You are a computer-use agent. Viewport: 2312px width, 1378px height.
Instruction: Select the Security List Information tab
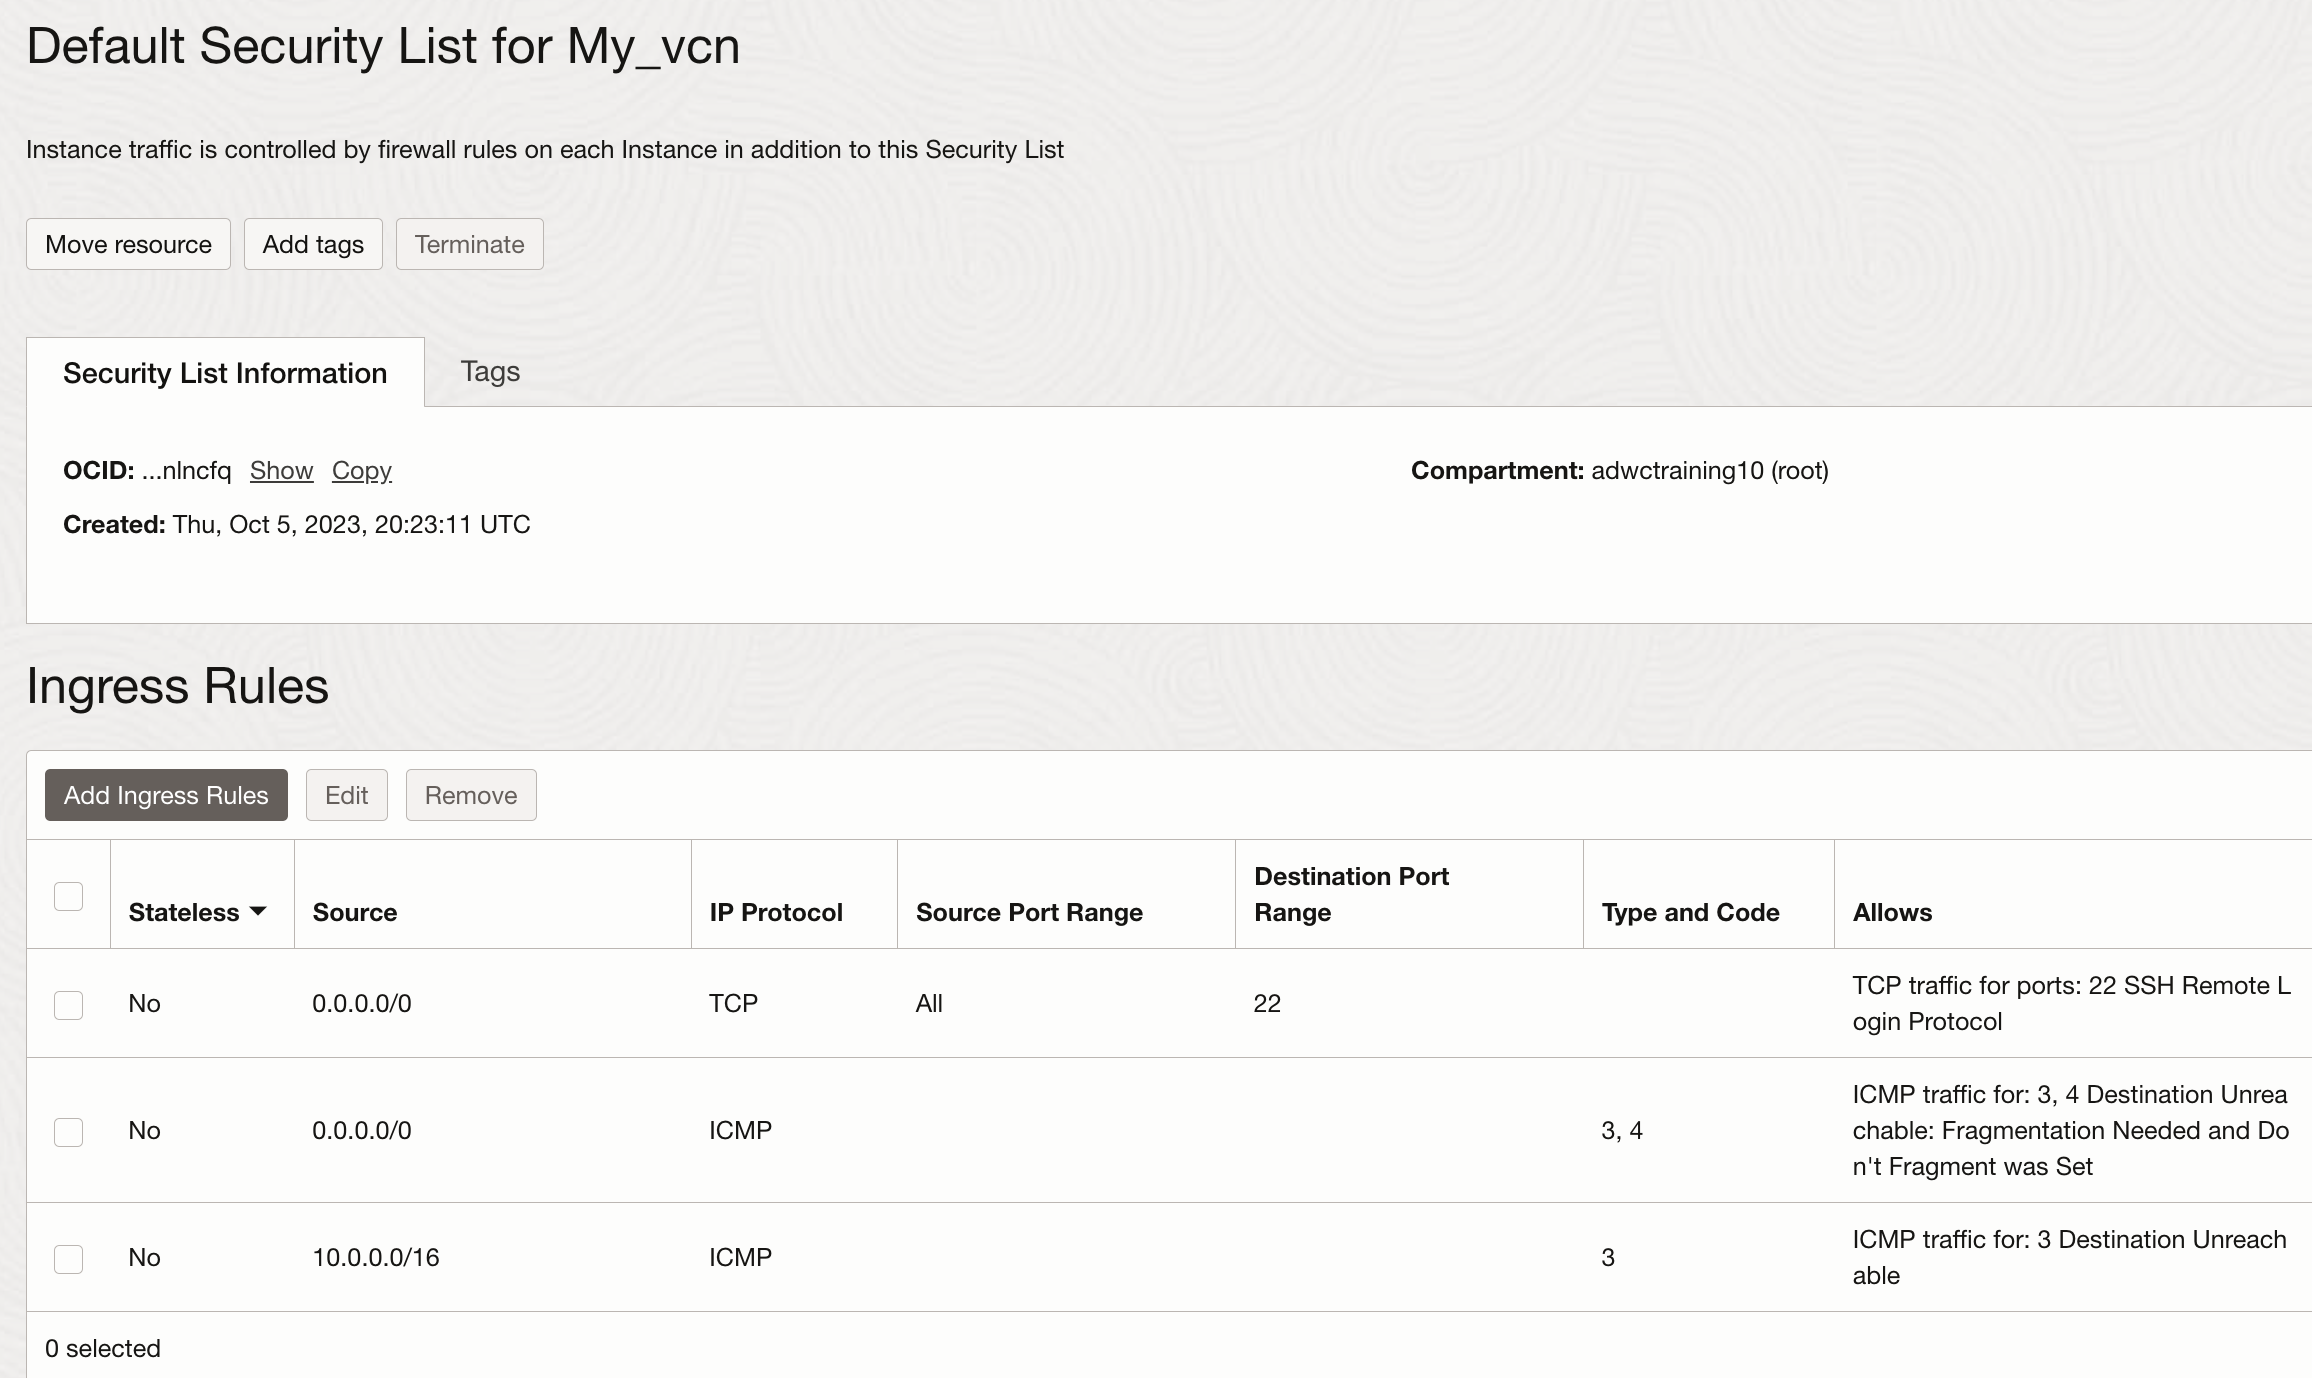coord(225,372)
